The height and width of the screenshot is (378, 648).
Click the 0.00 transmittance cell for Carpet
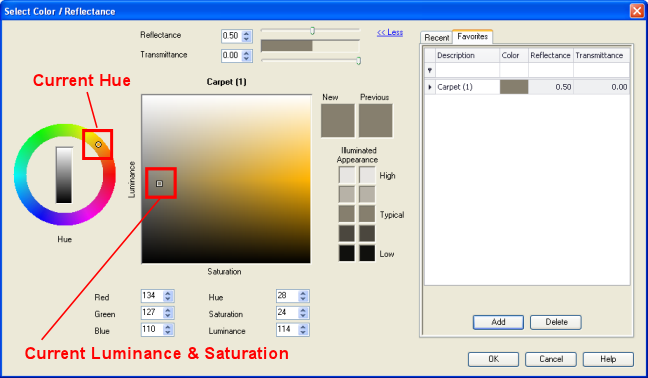click(x=601, y=87)
